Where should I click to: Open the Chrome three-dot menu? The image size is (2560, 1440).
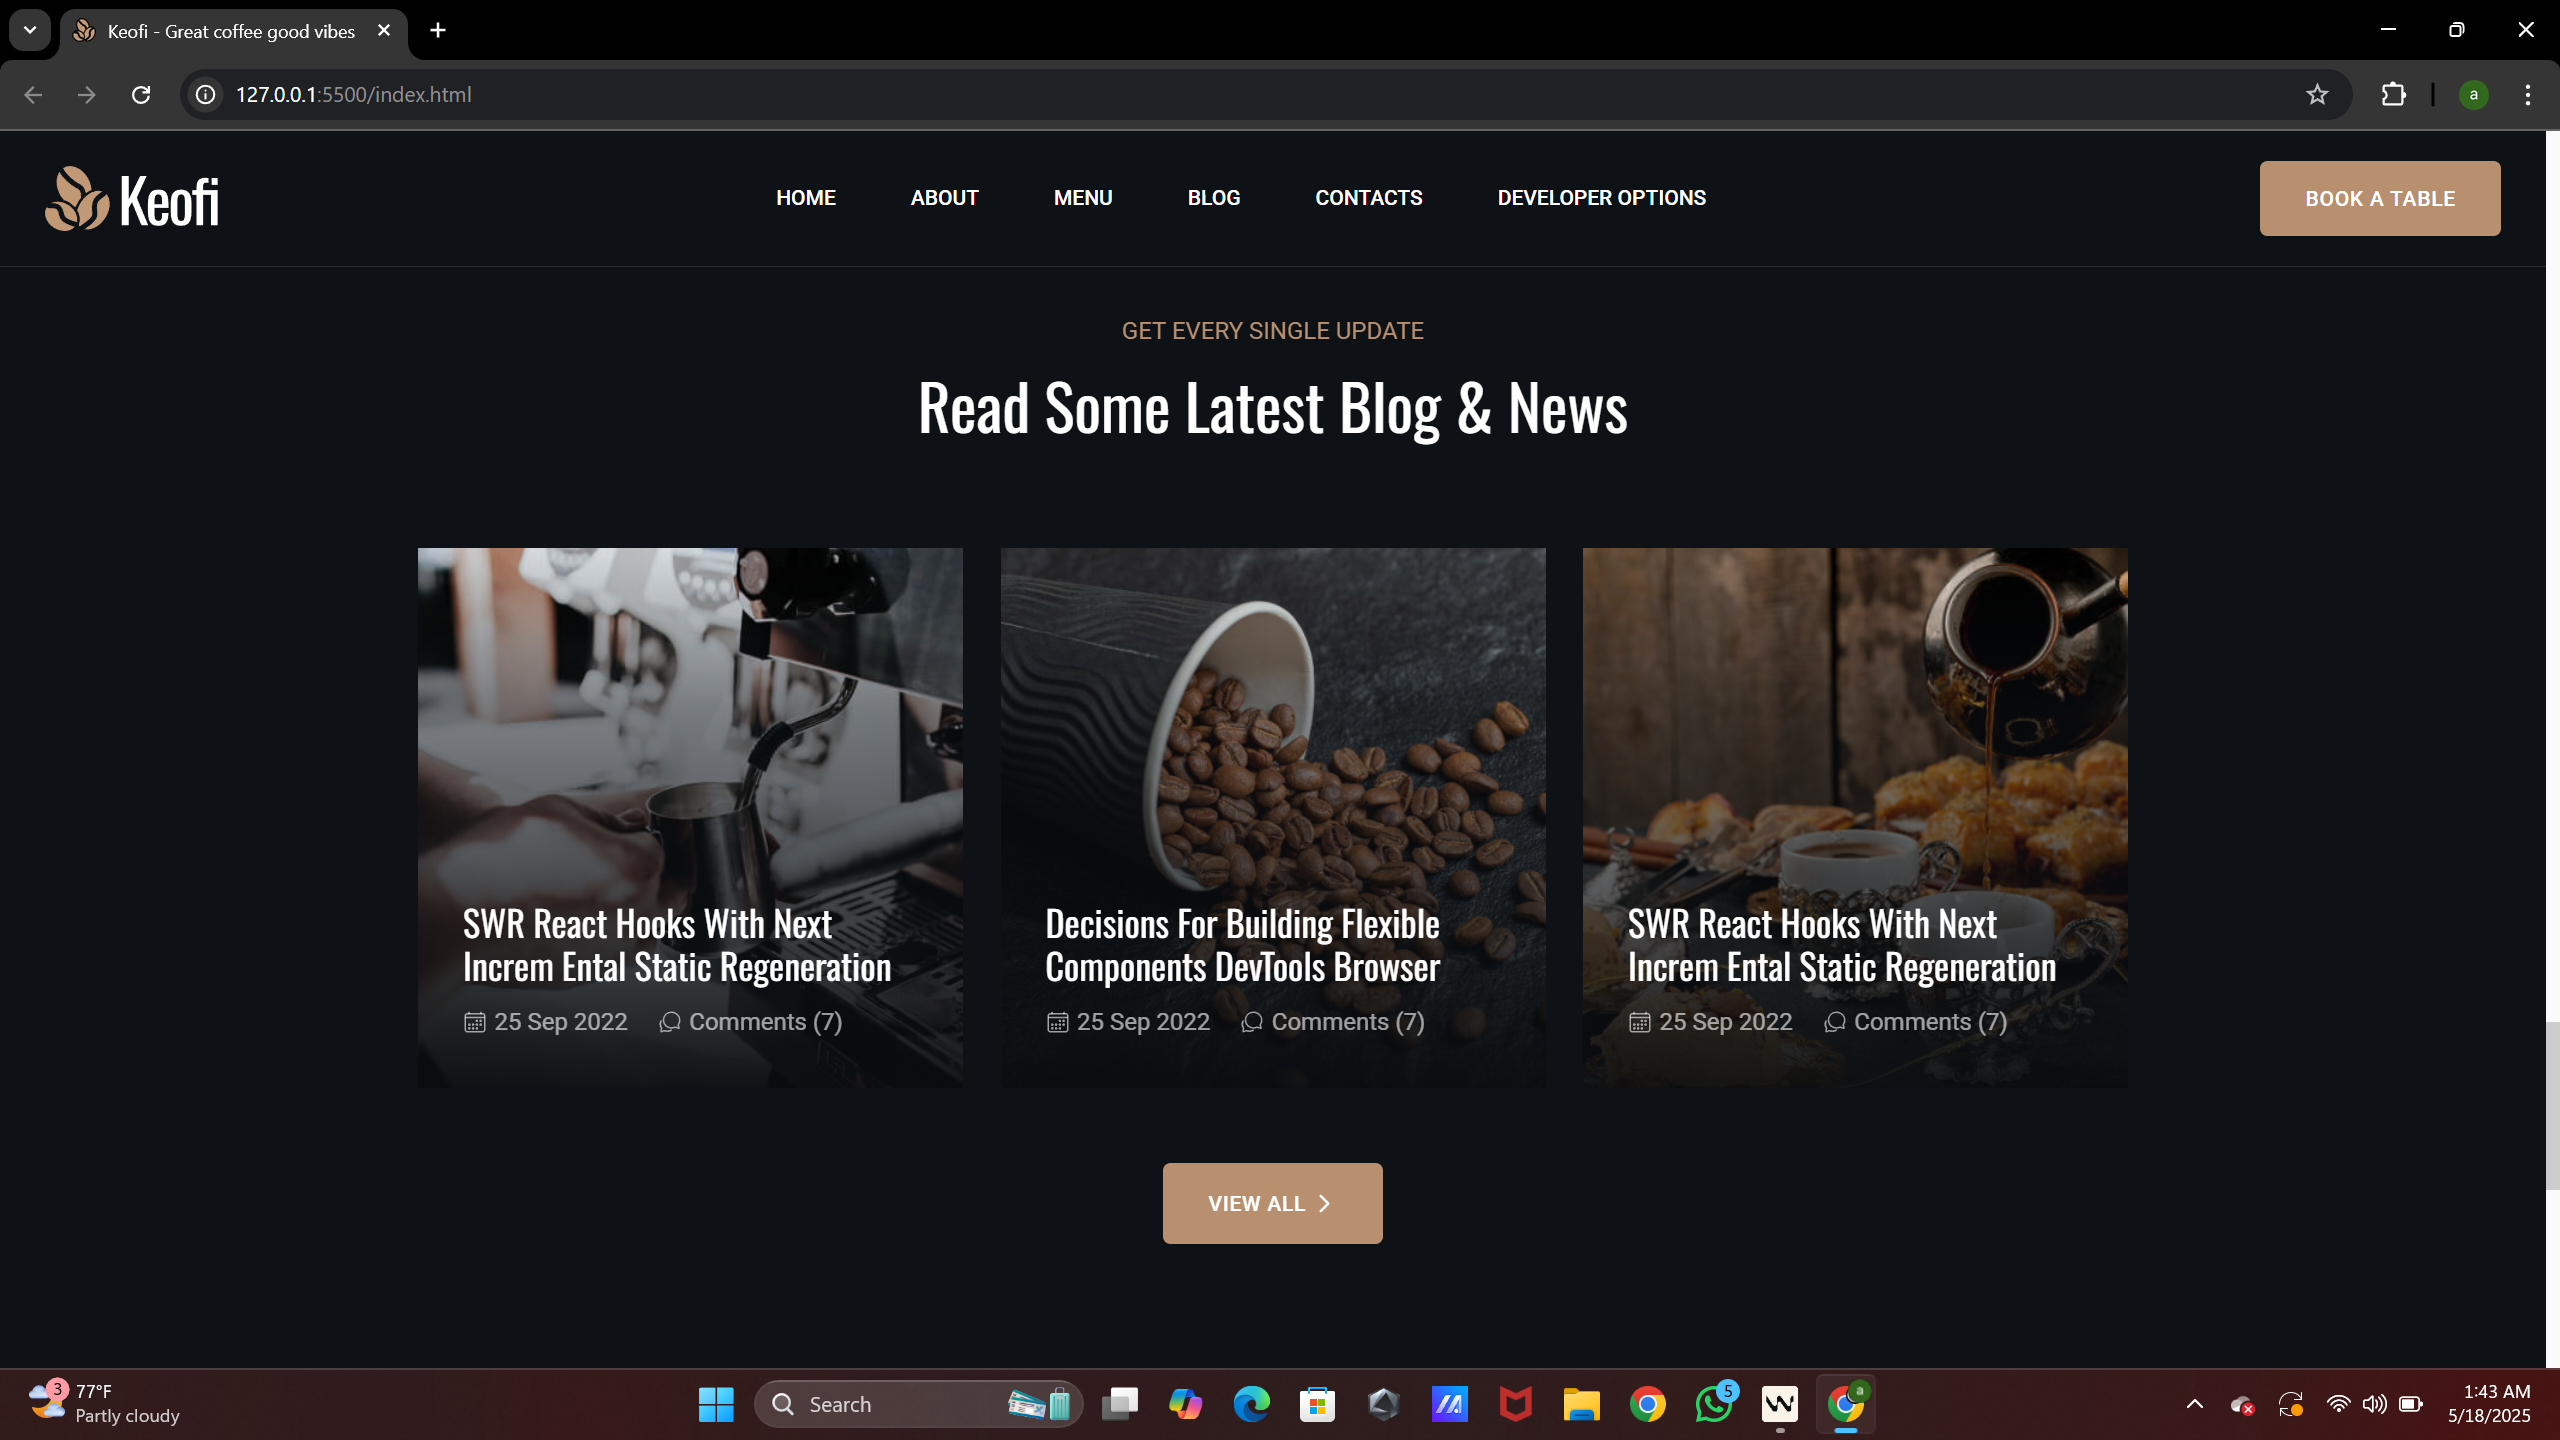pyautogui.click(x=2527, y=94)
